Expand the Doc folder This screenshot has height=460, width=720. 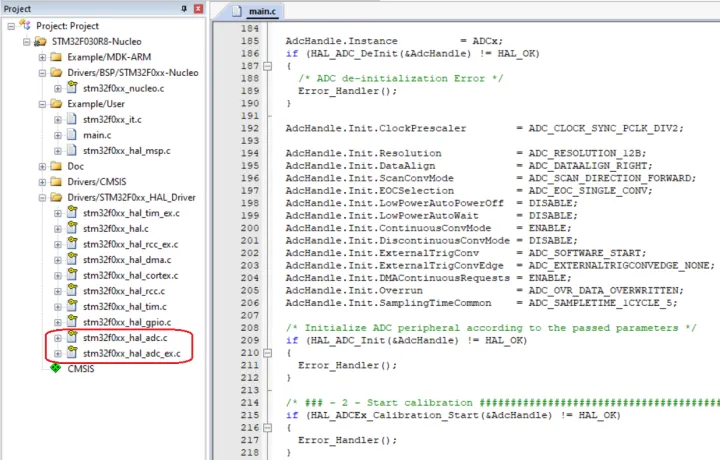pos(42,167)
